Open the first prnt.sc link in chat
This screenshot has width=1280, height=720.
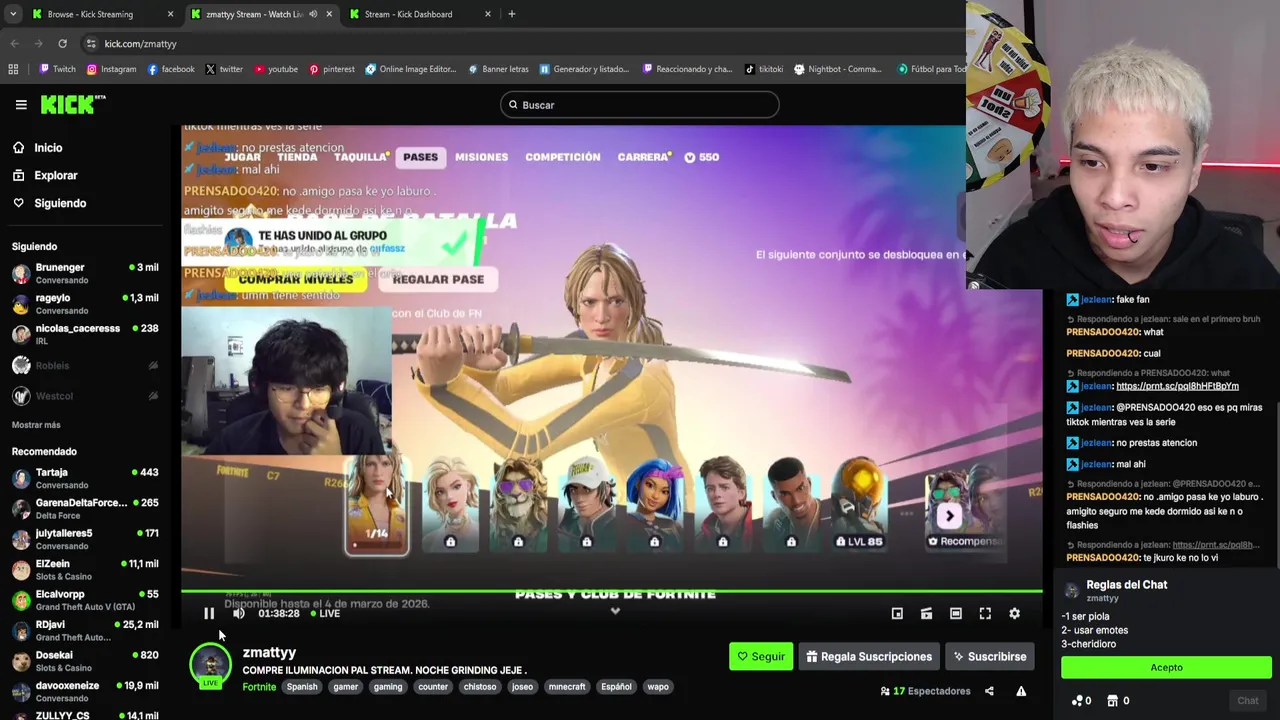click(1177, 386)
